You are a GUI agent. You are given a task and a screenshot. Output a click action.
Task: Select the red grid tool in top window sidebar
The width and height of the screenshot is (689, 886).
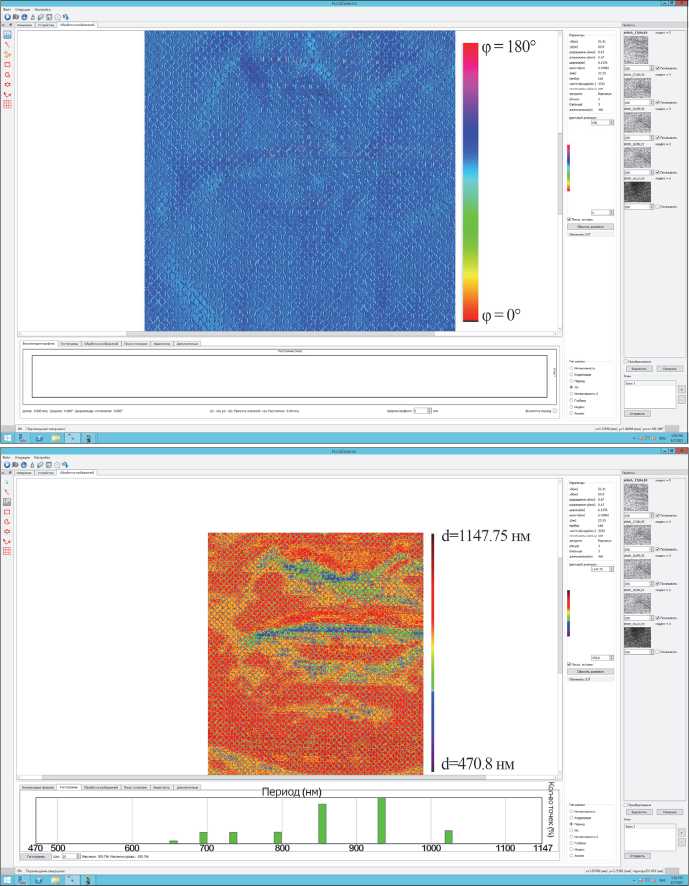[x=7, y=105]
